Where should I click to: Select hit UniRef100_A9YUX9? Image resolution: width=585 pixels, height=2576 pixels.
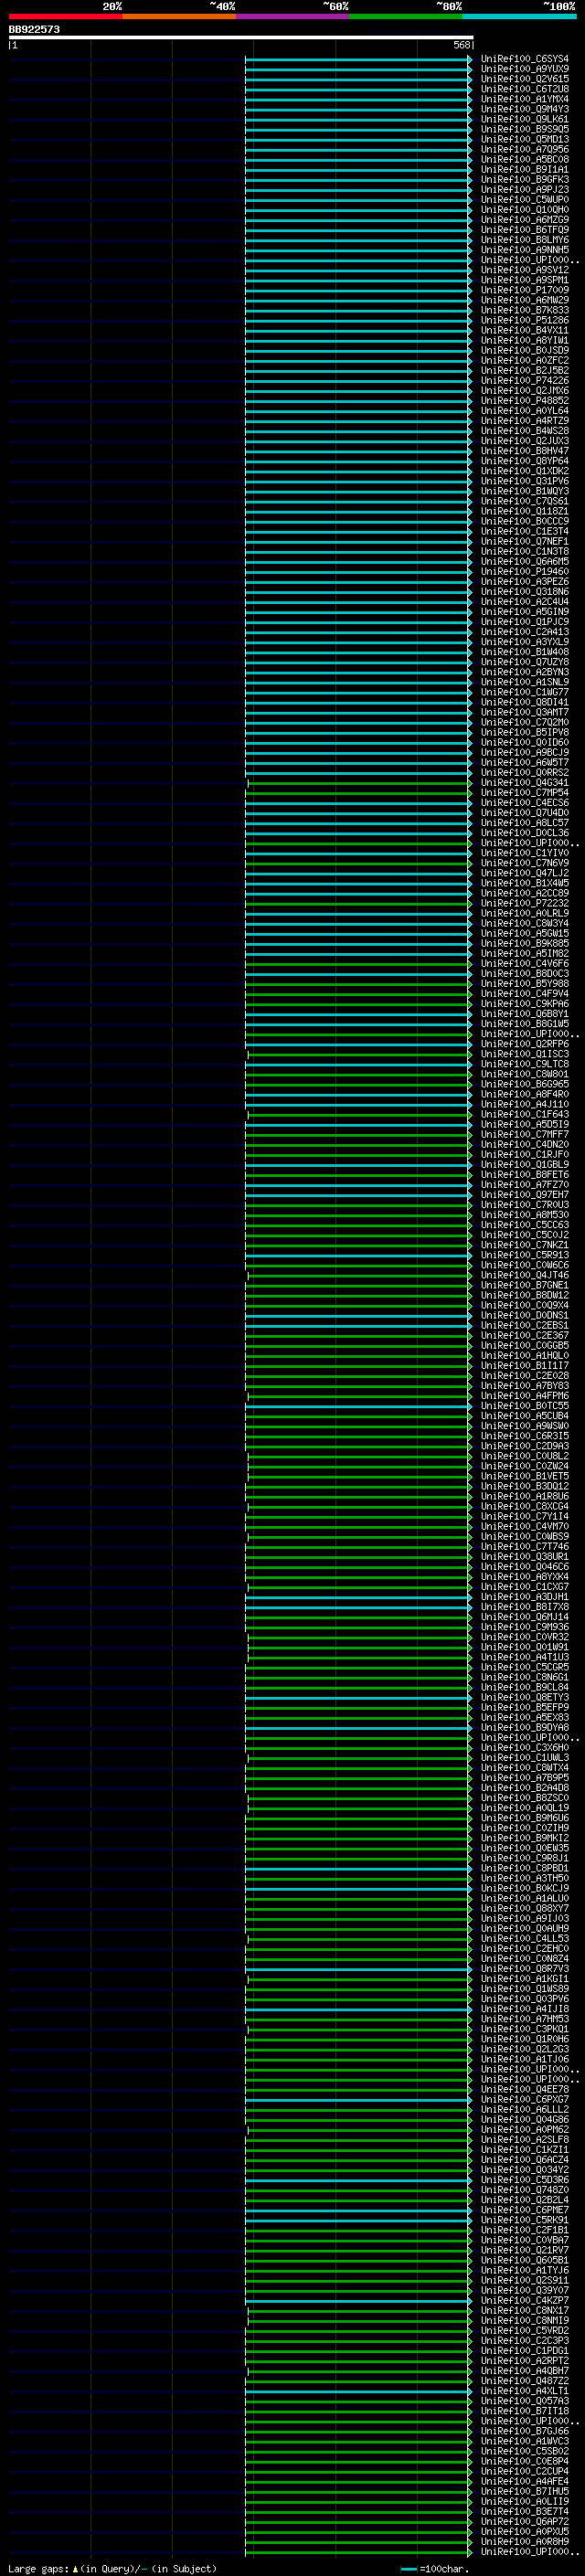tap(525, 69)
